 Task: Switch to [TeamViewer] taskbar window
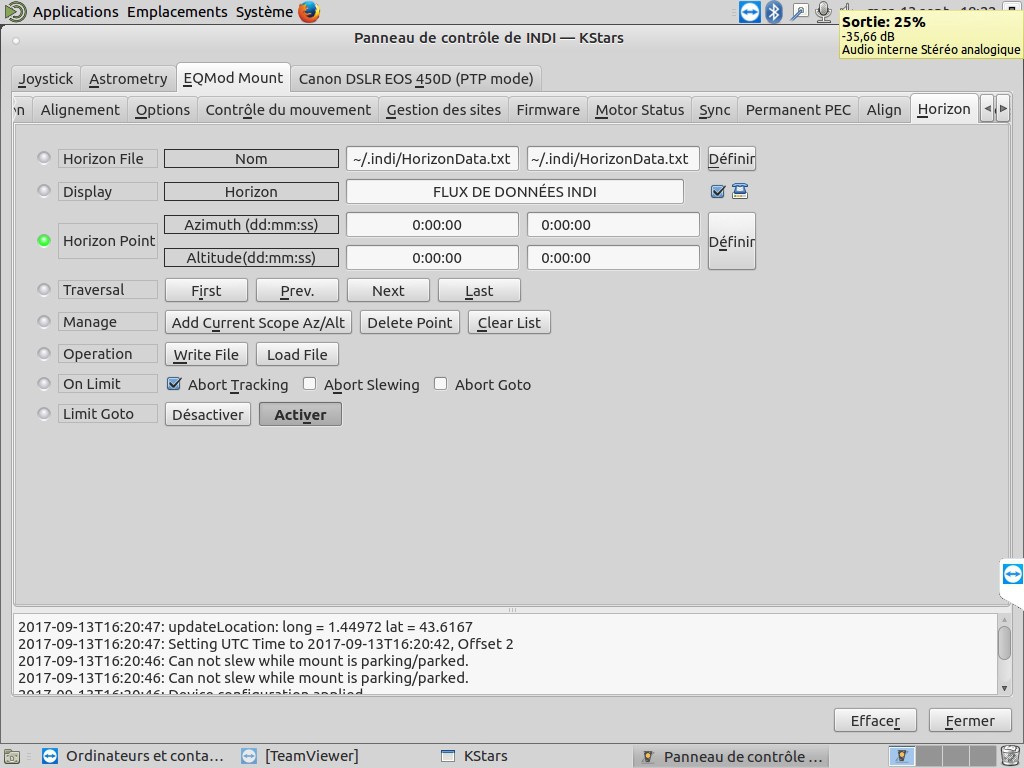pyautogui.click(x=300, y=756)
